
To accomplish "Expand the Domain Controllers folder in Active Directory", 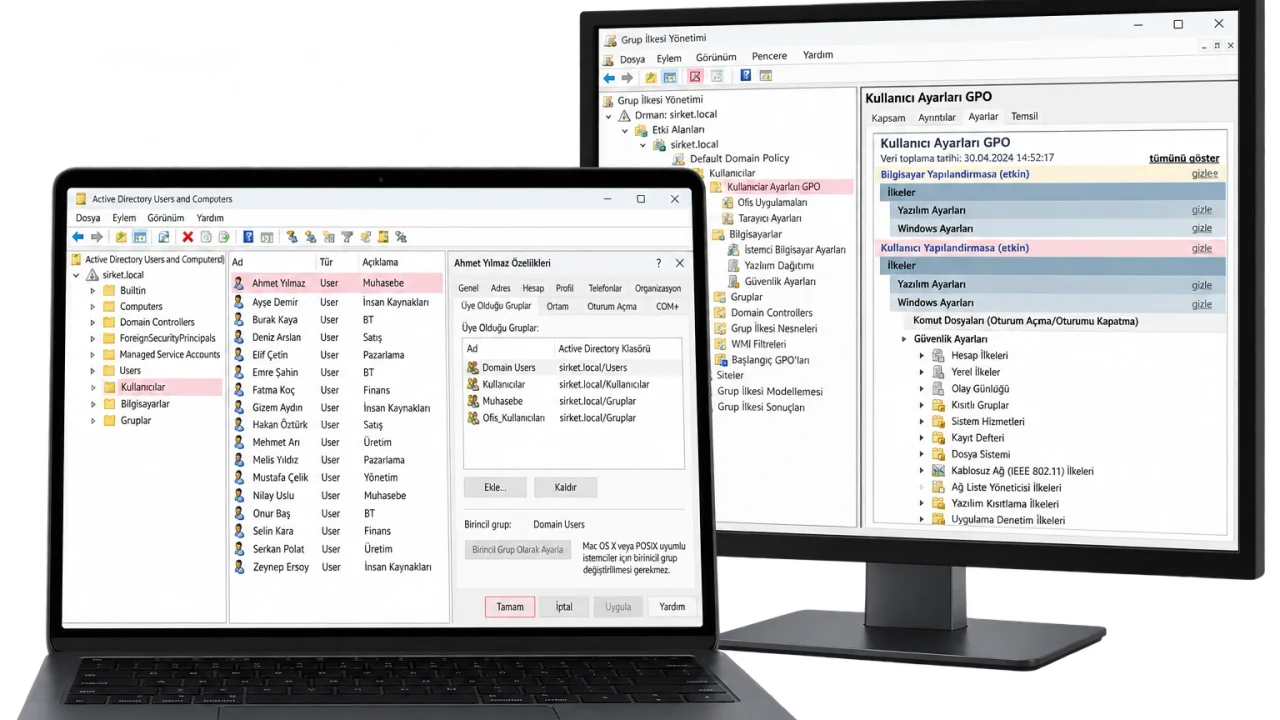I will [93, 322].
